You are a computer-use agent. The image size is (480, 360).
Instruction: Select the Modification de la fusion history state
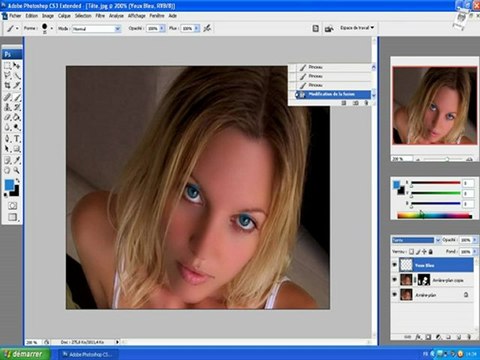pyautogui.click(x=332, y=94)
